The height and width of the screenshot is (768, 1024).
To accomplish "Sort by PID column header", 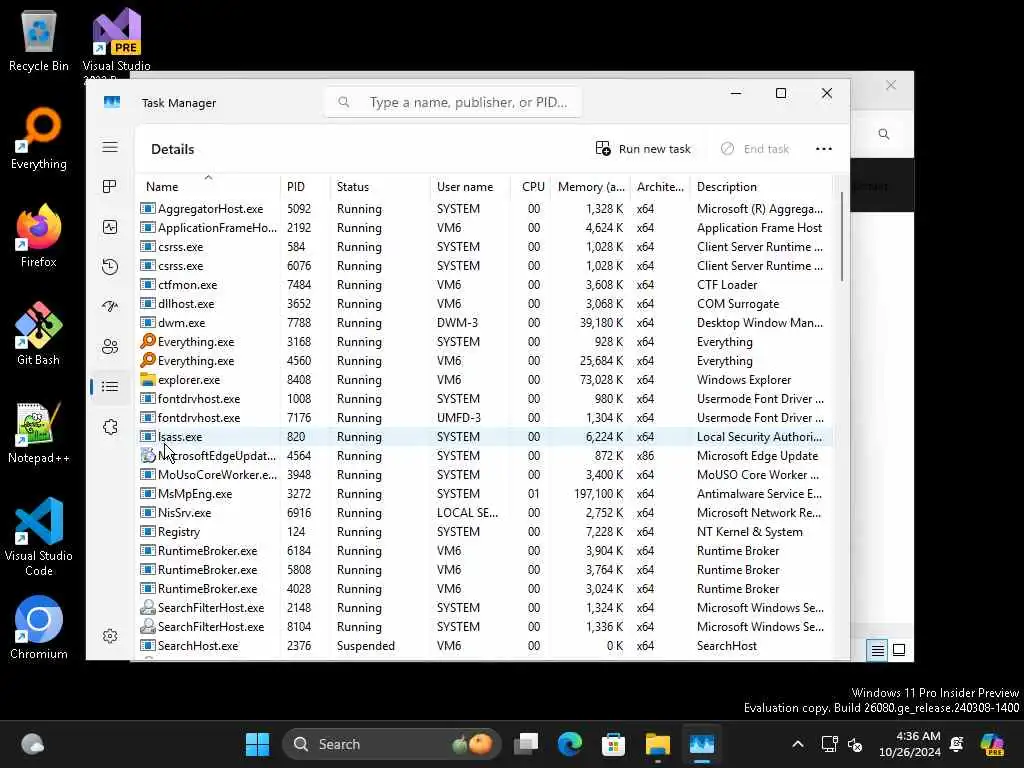I will (305, 187).
